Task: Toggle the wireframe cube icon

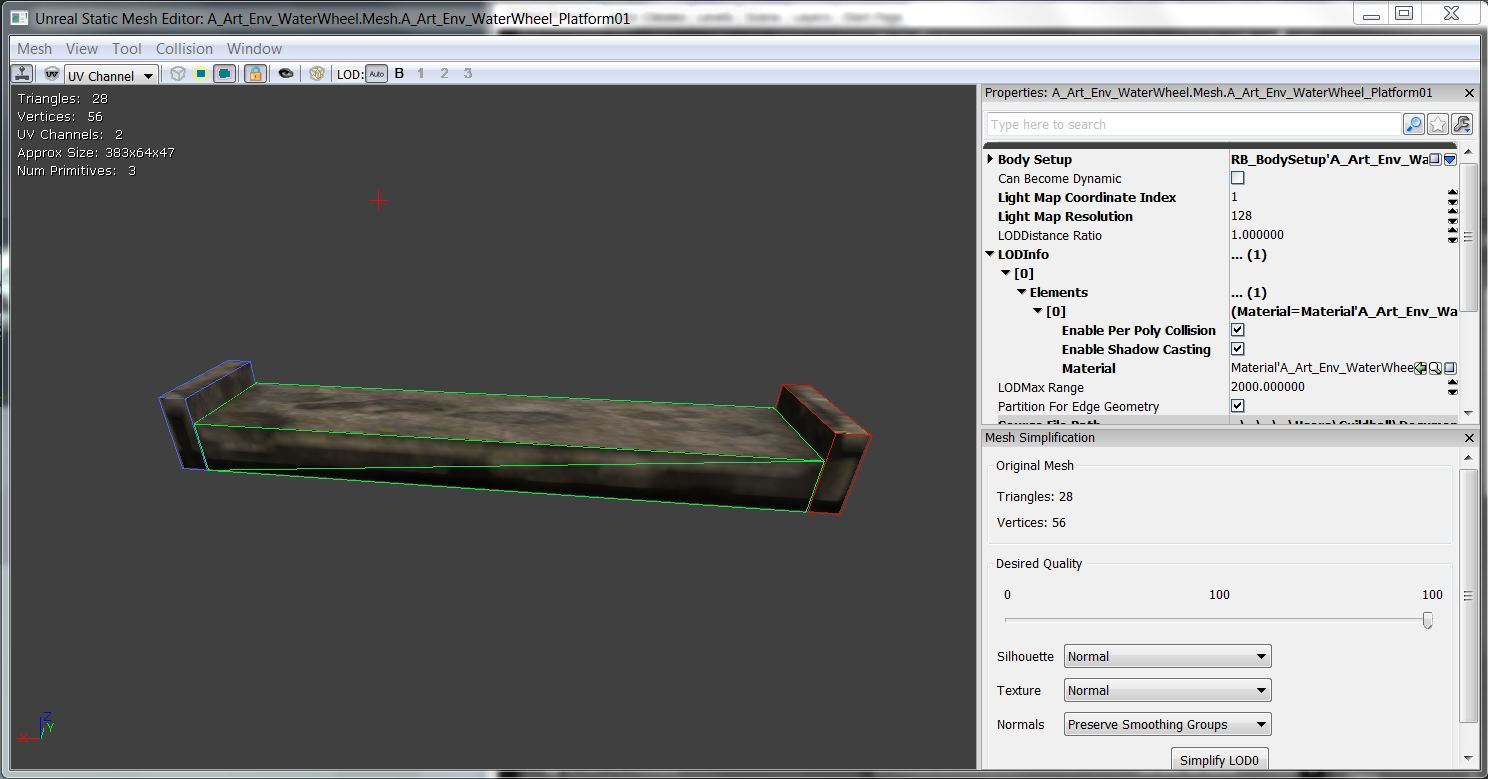Action: 177,74
